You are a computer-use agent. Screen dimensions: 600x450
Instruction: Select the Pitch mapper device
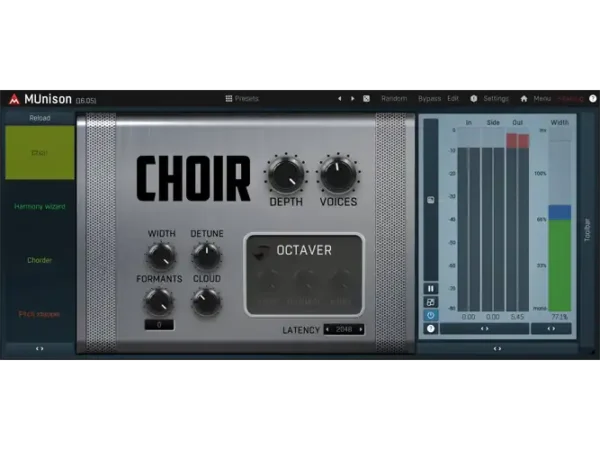(x=40, y=314)
